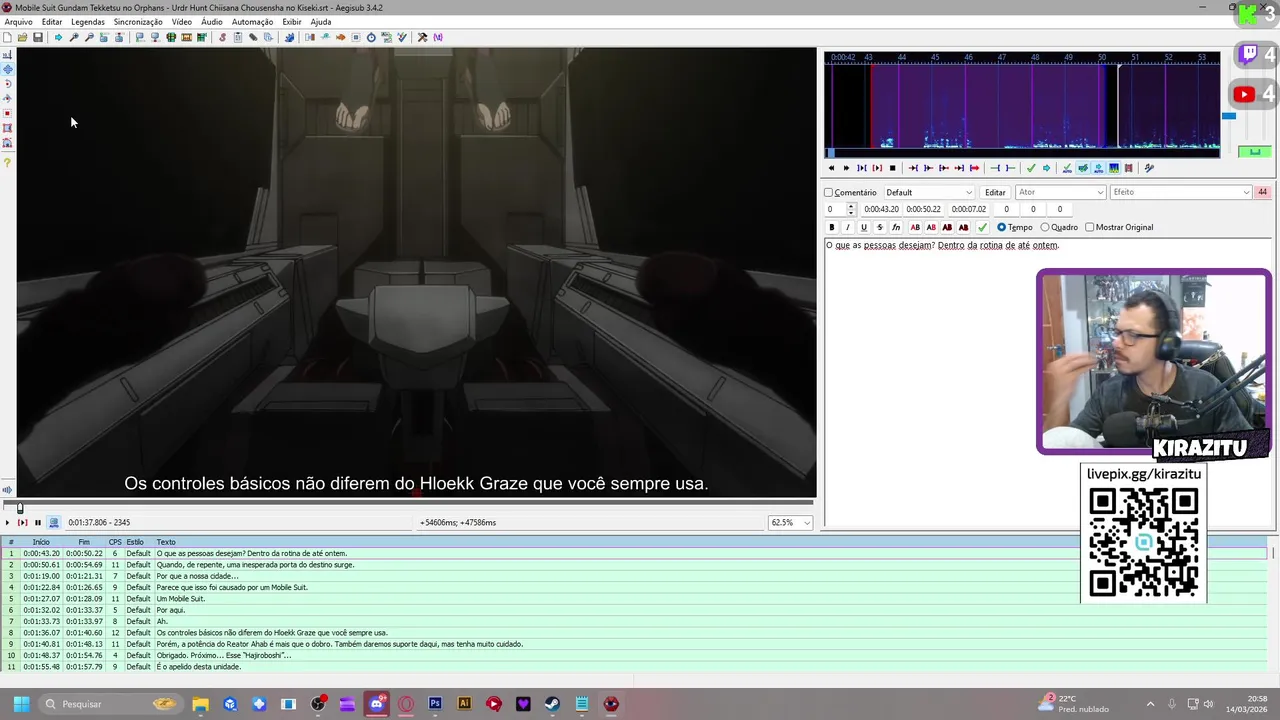
Task: Open the visual typesetting help question mark
Action: tap(8, 162)
